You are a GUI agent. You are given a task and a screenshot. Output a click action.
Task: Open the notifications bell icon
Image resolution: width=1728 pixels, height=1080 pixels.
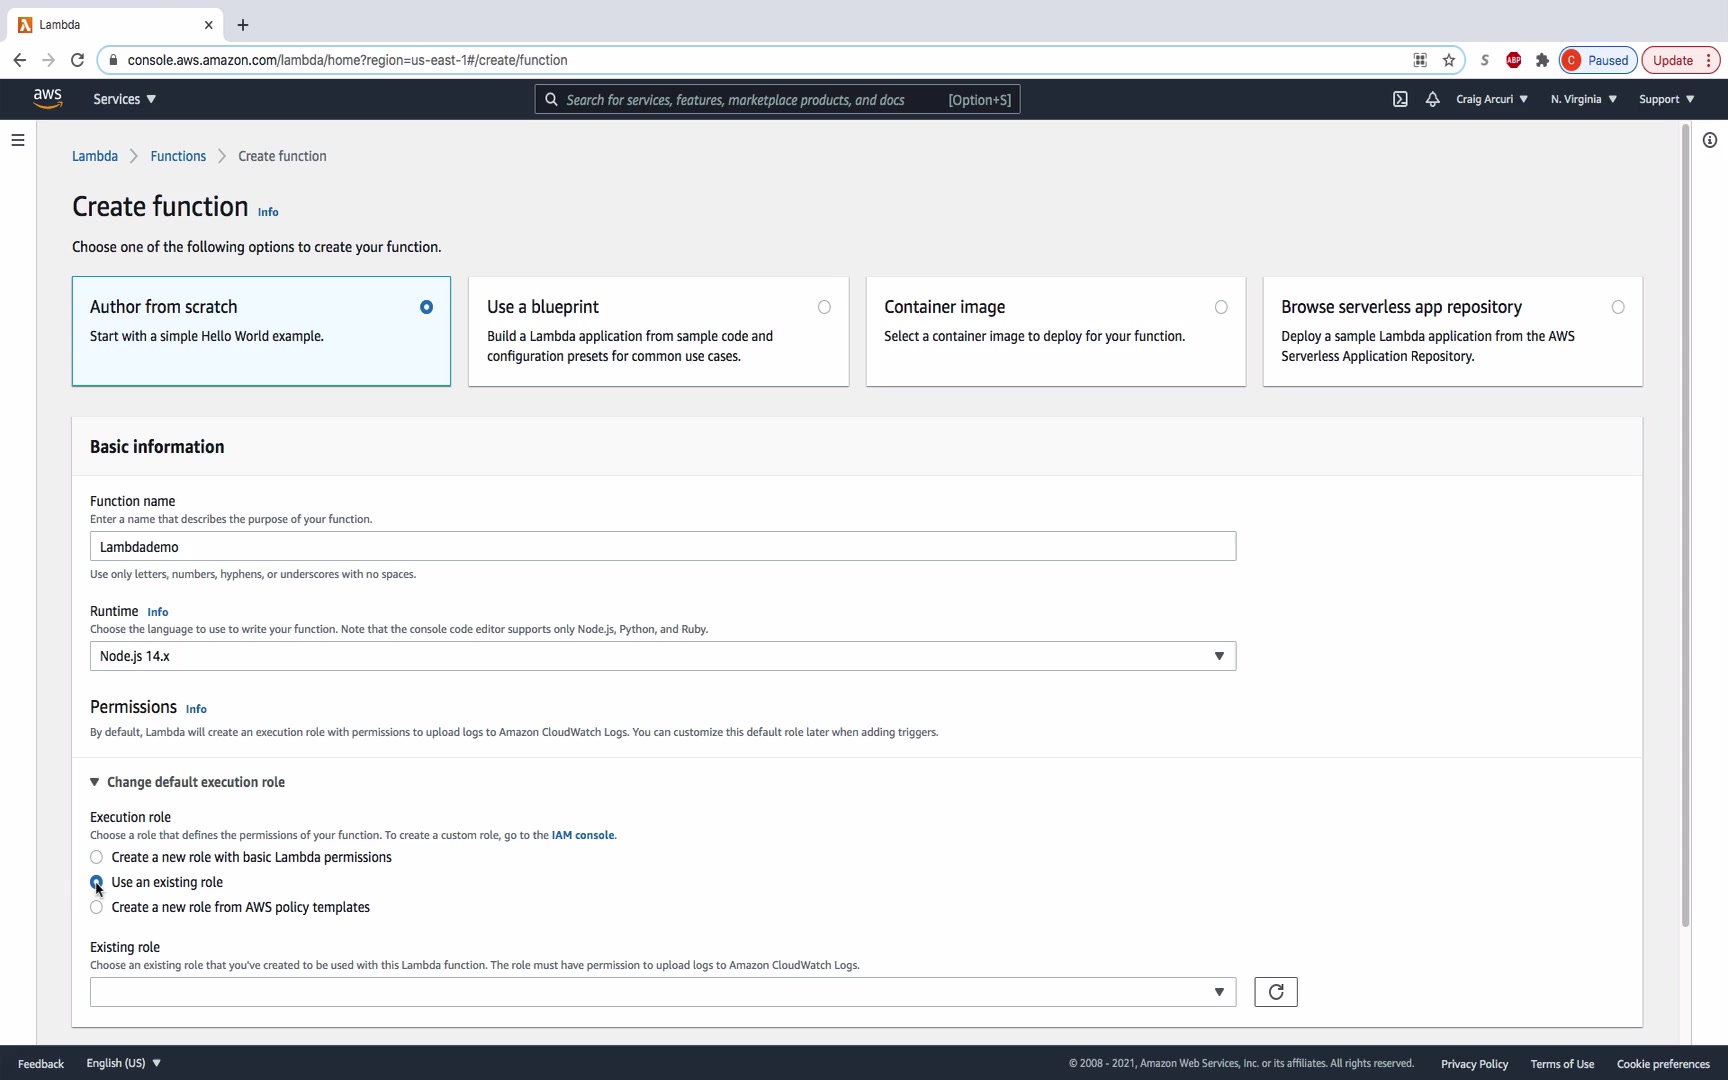click(x=1432, y=99)
